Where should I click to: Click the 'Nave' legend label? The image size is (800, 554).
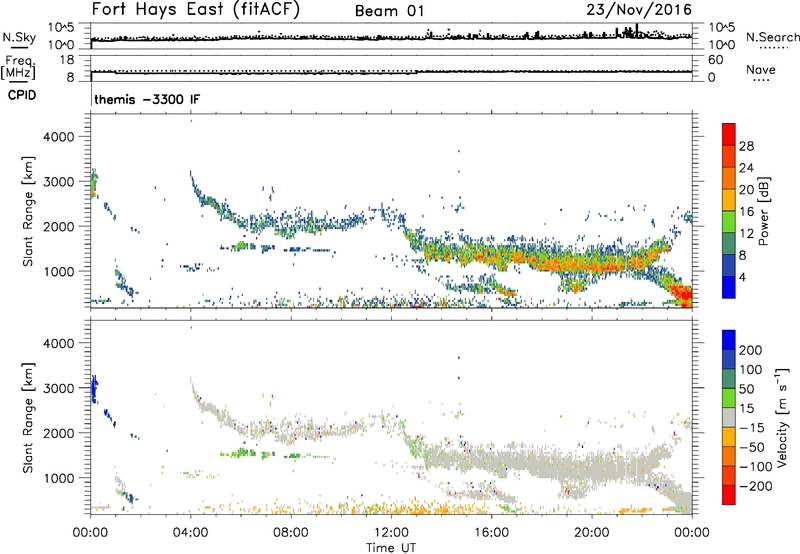coord(761,69)
